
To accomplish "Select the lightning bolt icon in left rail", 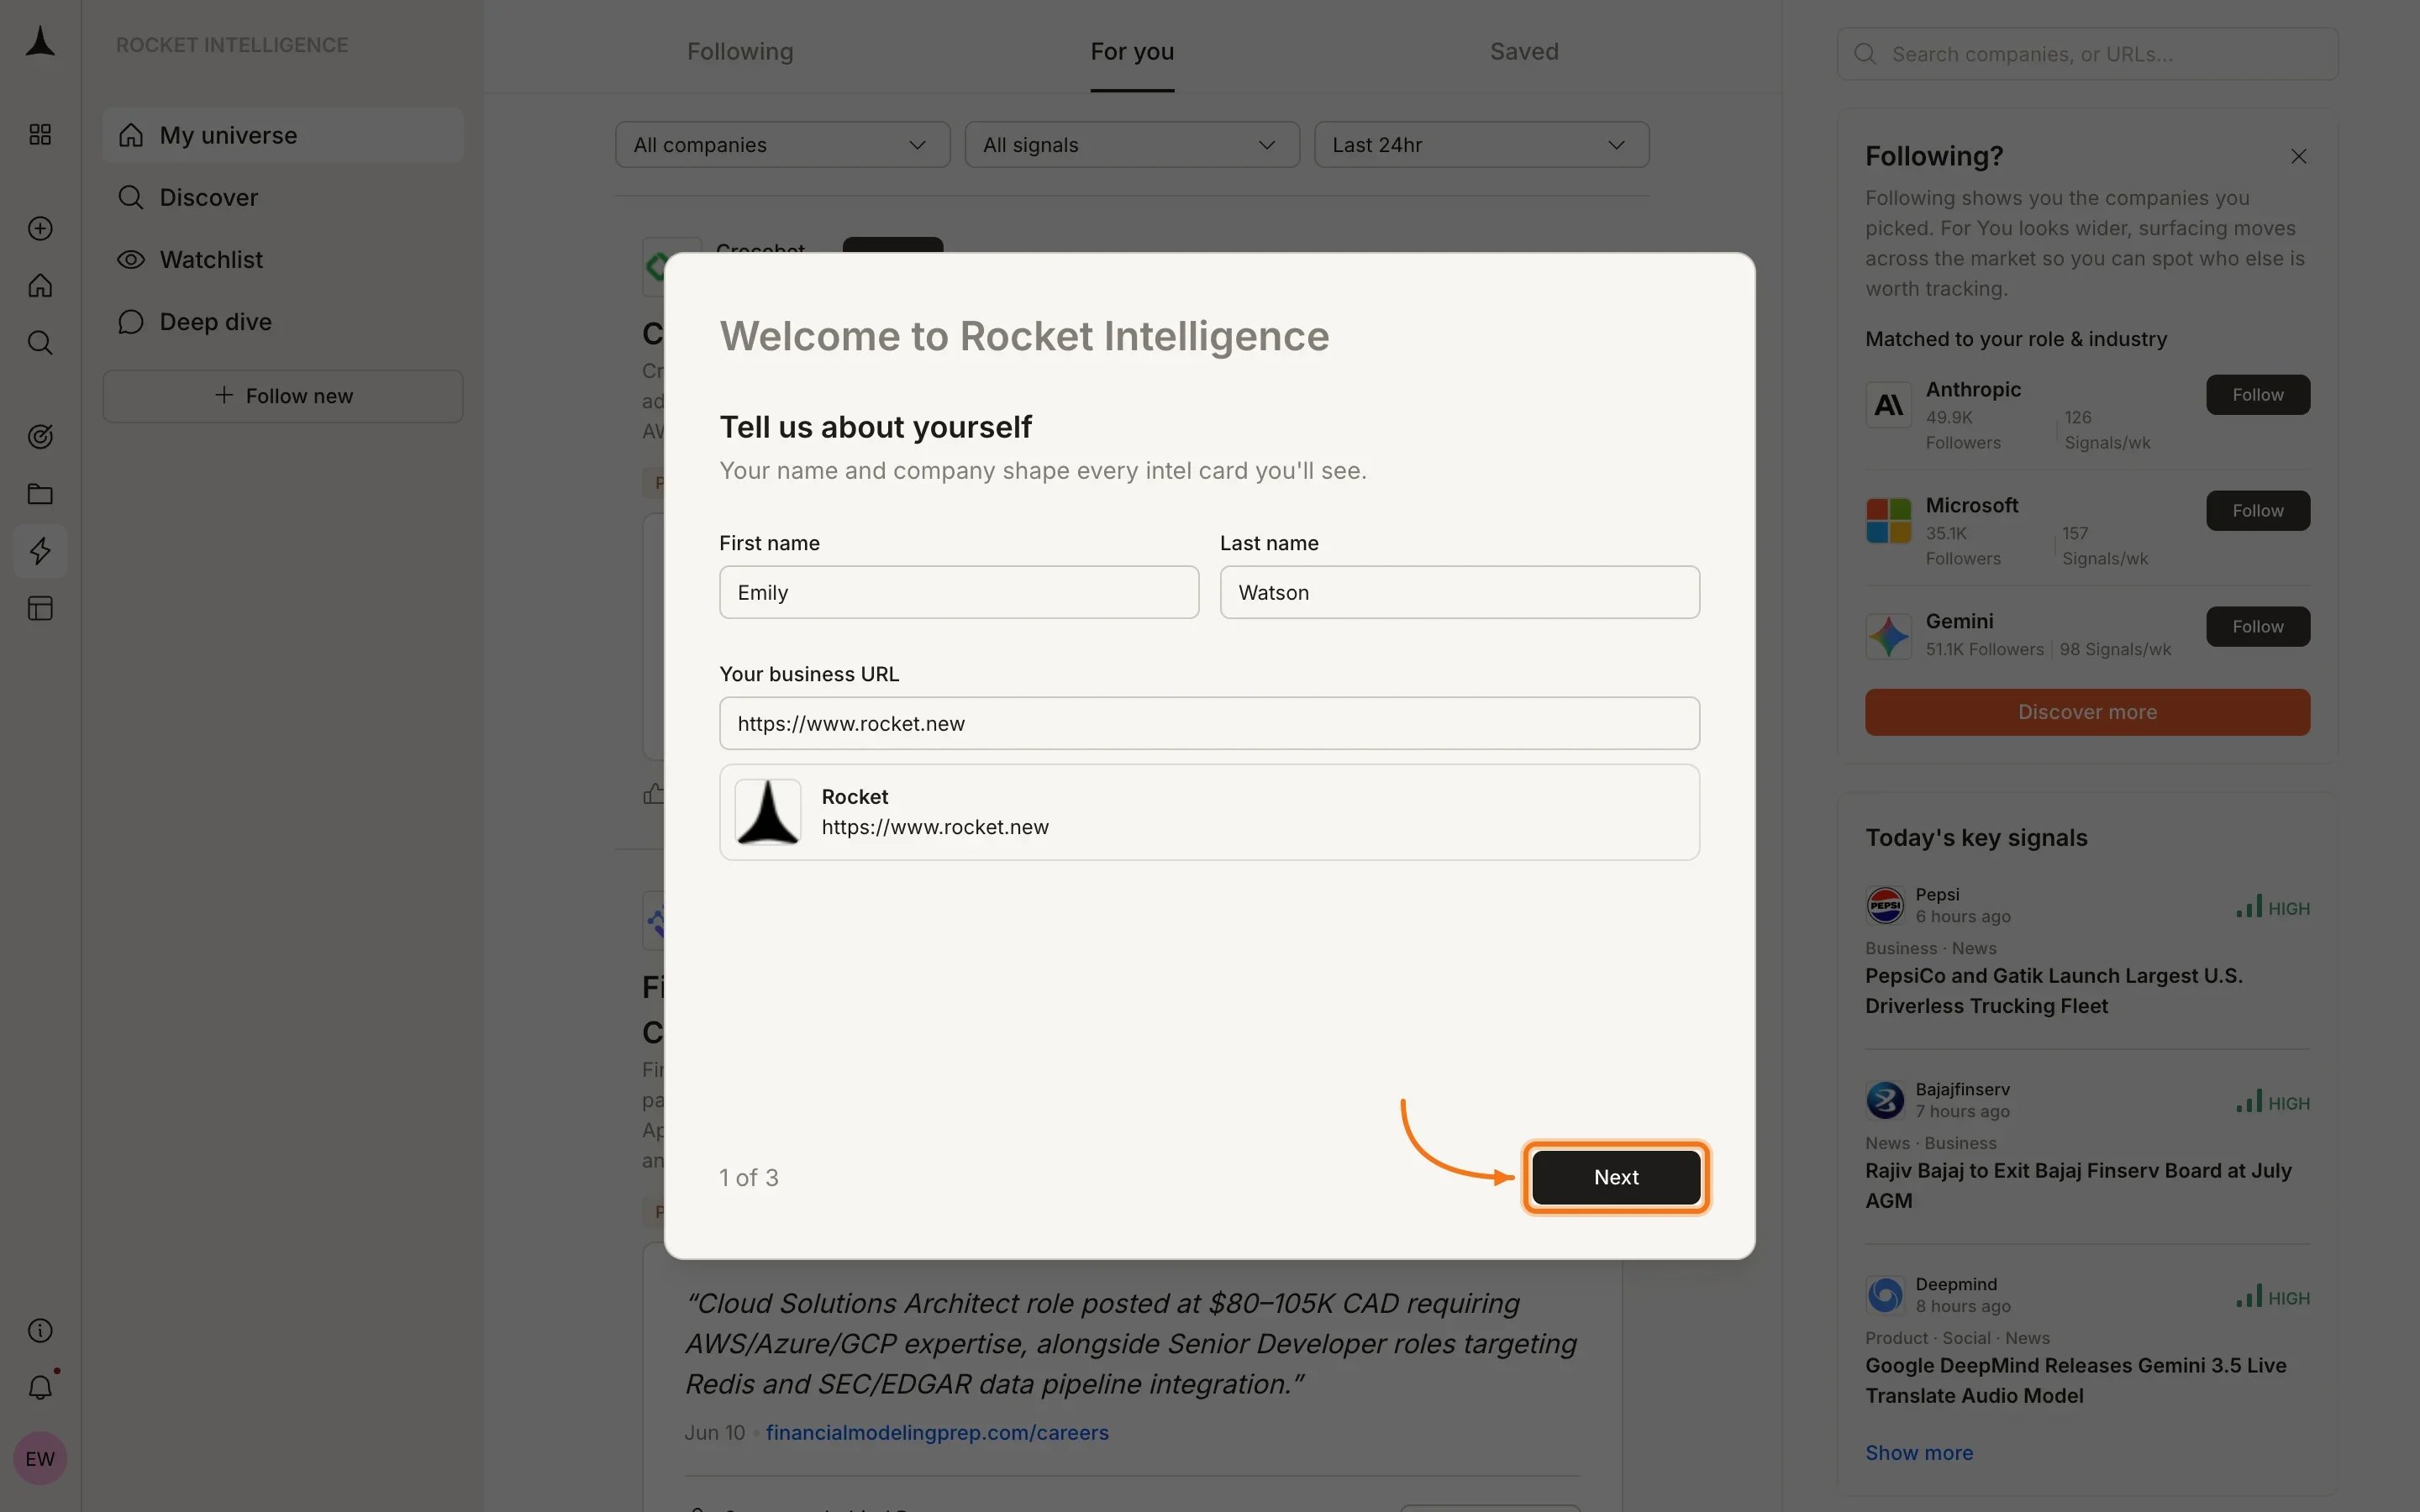I will tap(40, 551).
